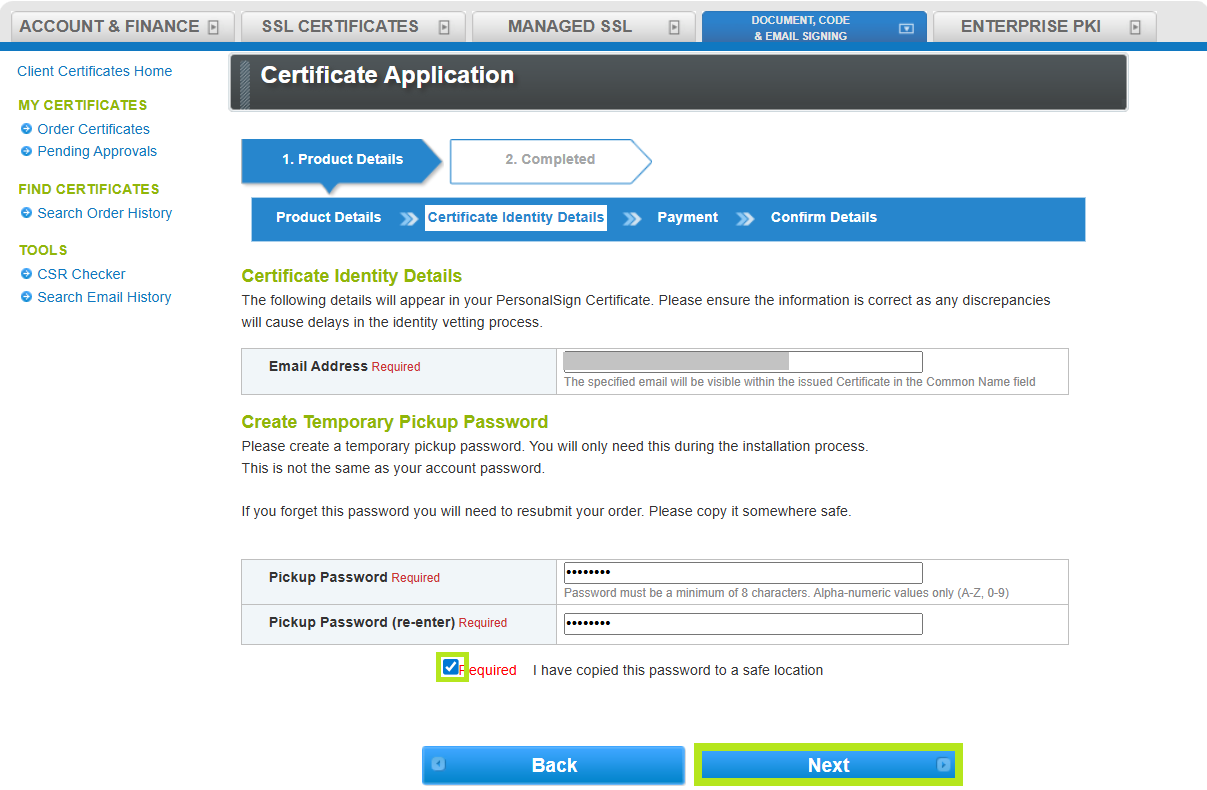The width and height of the screenshot is (1207, 790).
Task: Click the Completed step indicator
Action: coord(548,159)
